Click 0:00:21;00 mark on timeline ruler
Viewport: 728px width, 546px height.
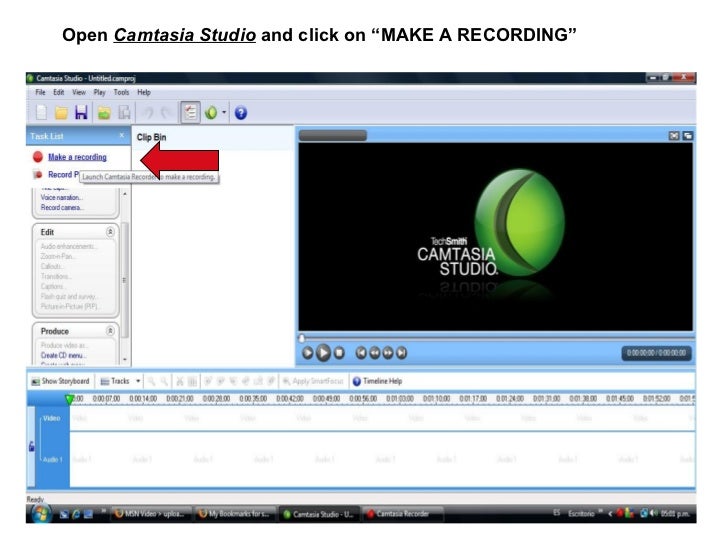tap(180, 398)
